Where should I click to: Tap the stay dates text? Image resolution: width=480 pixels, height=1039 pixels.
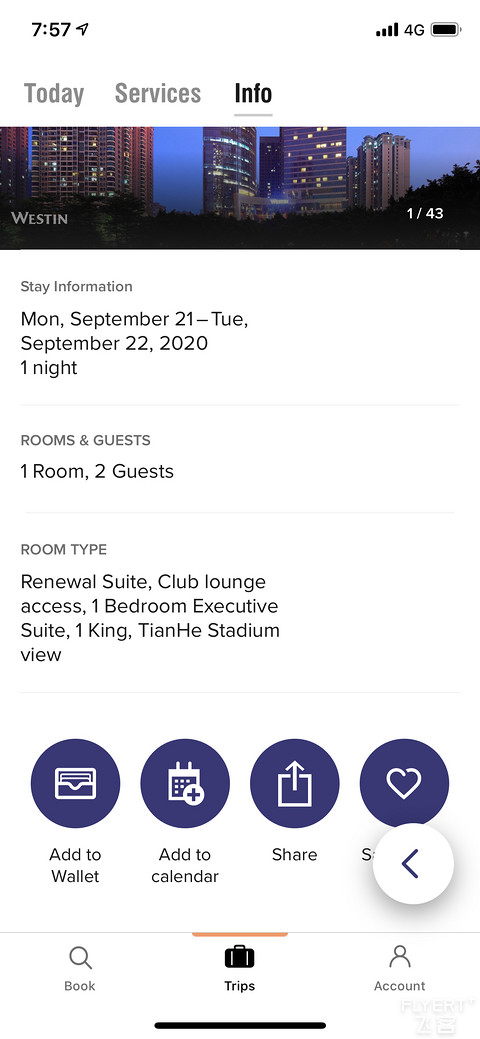(135, 343)
